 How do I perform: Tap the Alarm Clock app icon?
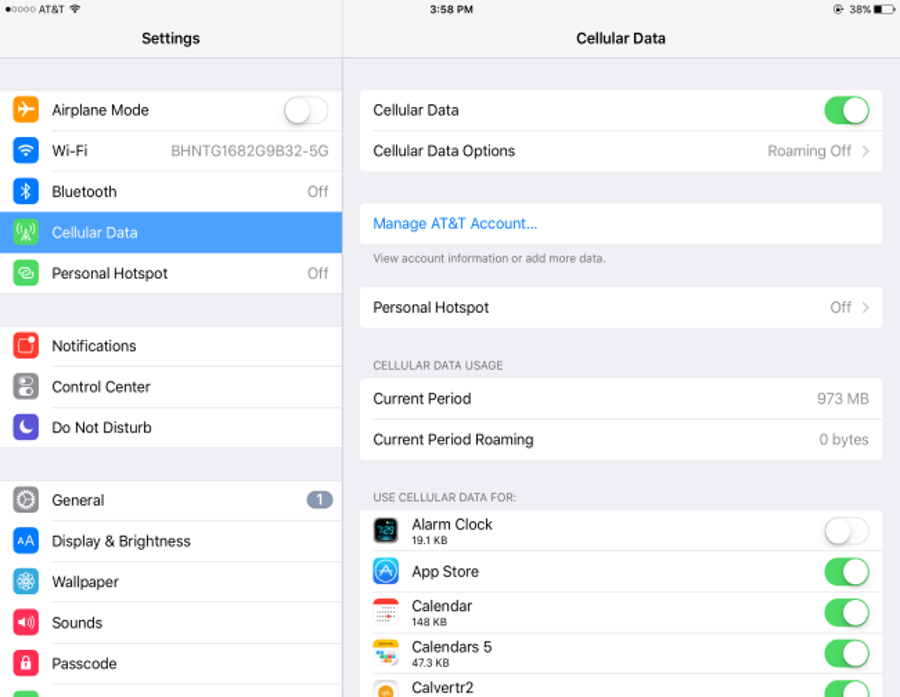pos(386,531)
